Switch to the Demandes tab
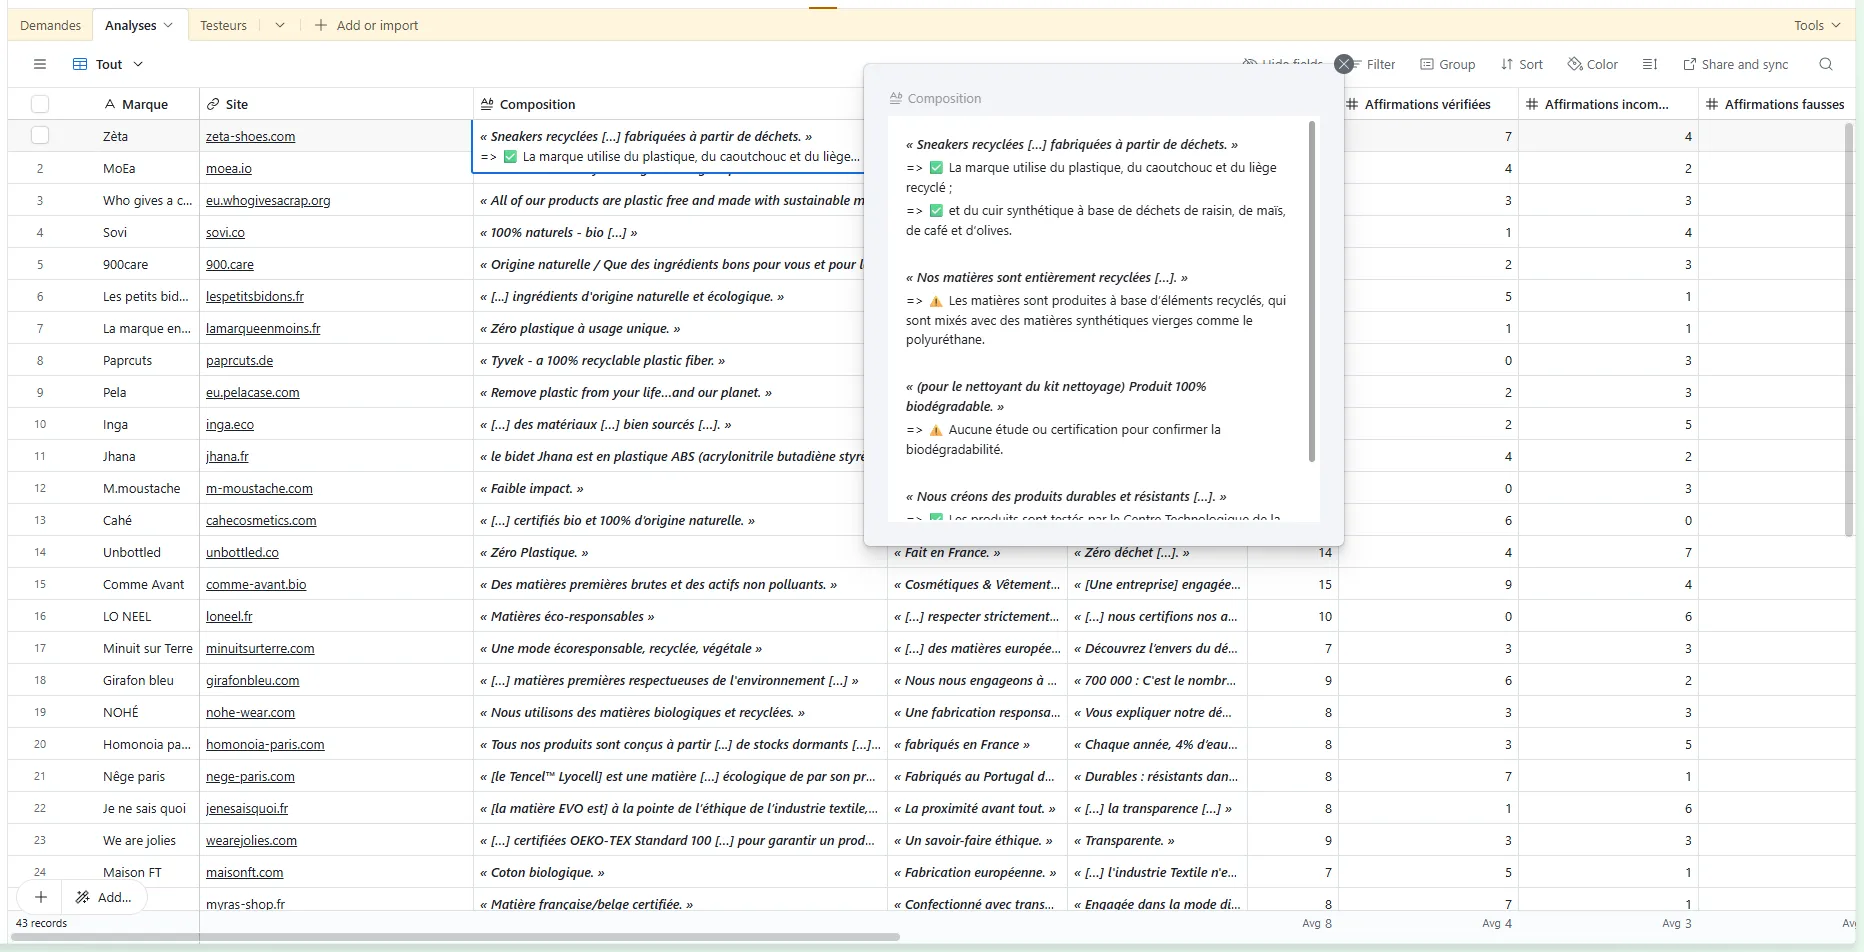This screenshot has height=952, width=1864. 49,24
